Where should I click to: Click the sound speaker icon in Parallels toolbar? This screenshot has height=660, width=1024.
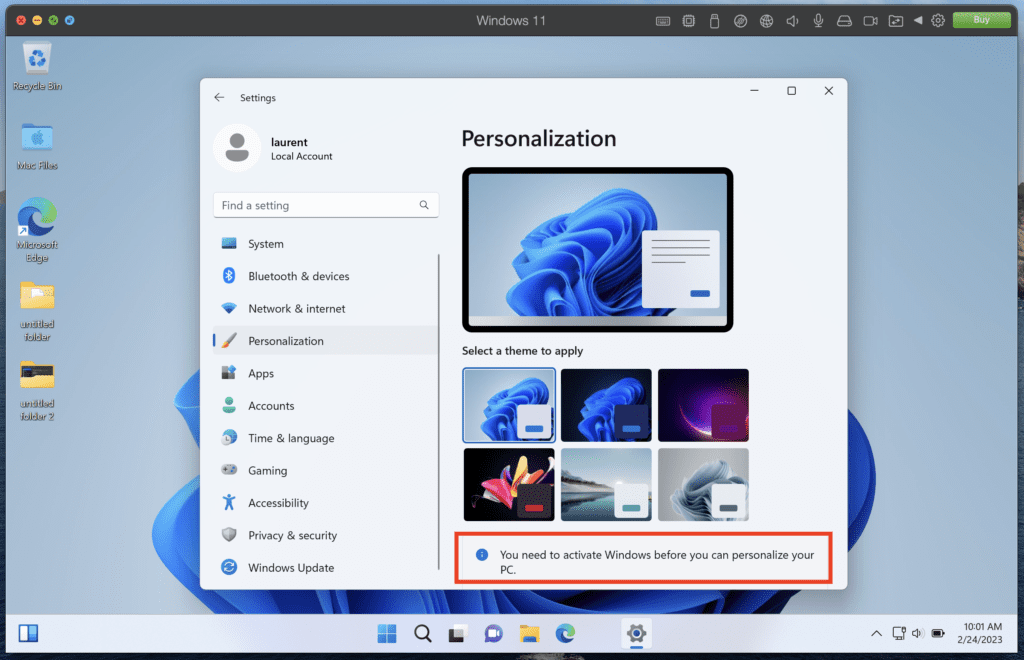792,21
